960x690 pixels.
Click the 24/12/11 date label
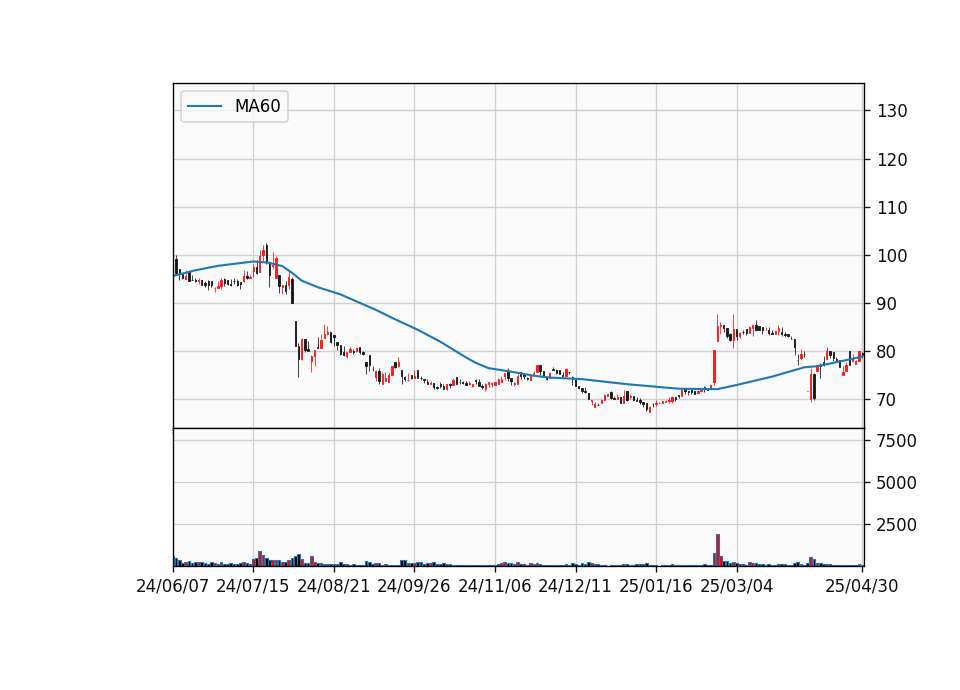click(575, 586)
